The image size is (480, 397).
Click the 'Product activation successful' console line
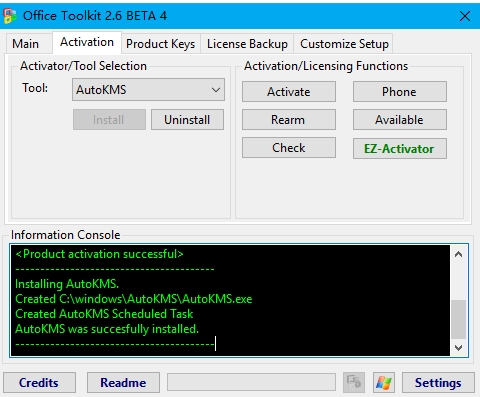pyautogui.click(x=99, y=254)
